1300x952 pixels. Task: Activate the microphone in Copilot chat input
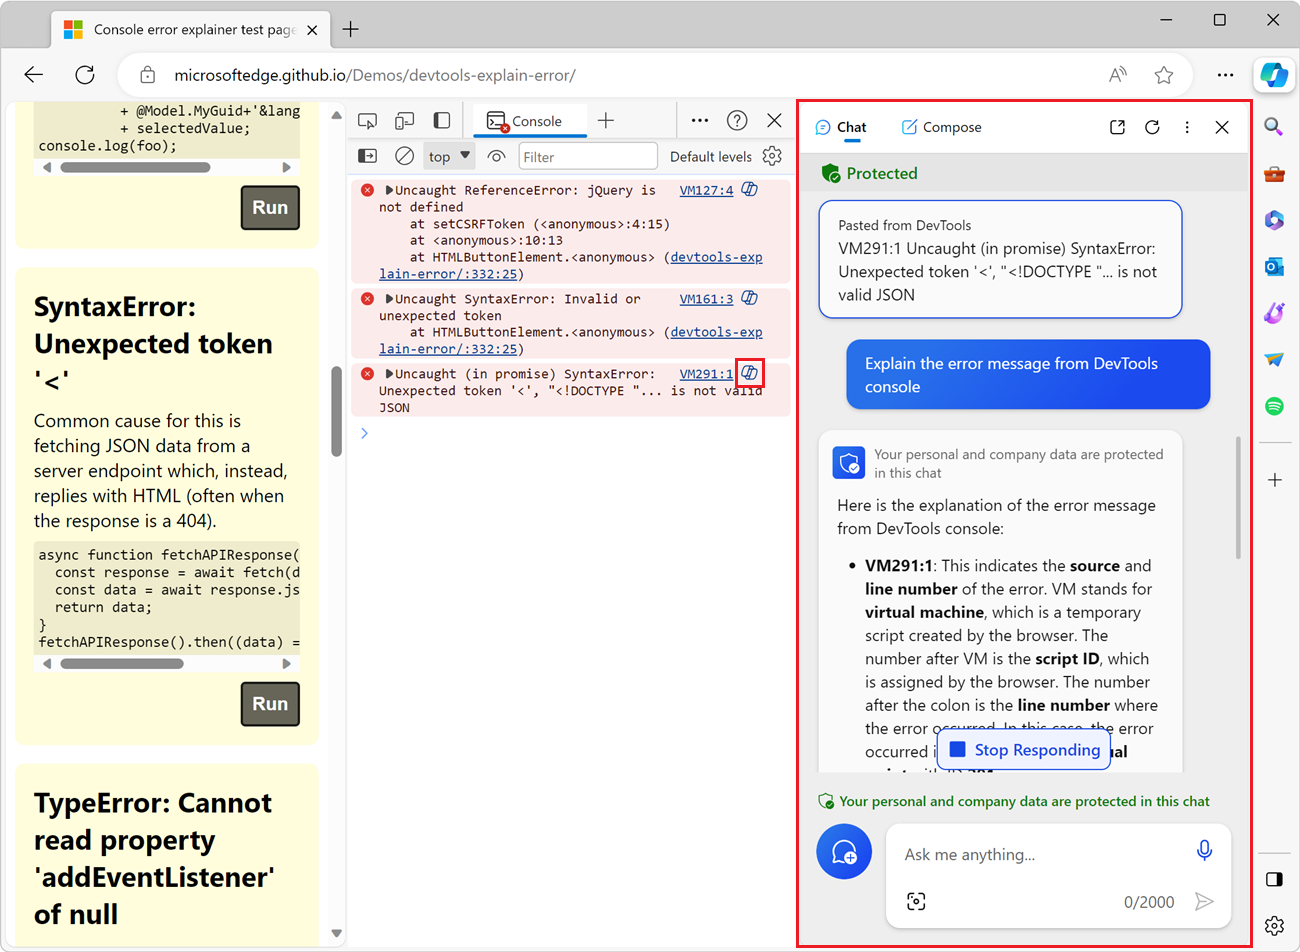[x=1204, y=849]
